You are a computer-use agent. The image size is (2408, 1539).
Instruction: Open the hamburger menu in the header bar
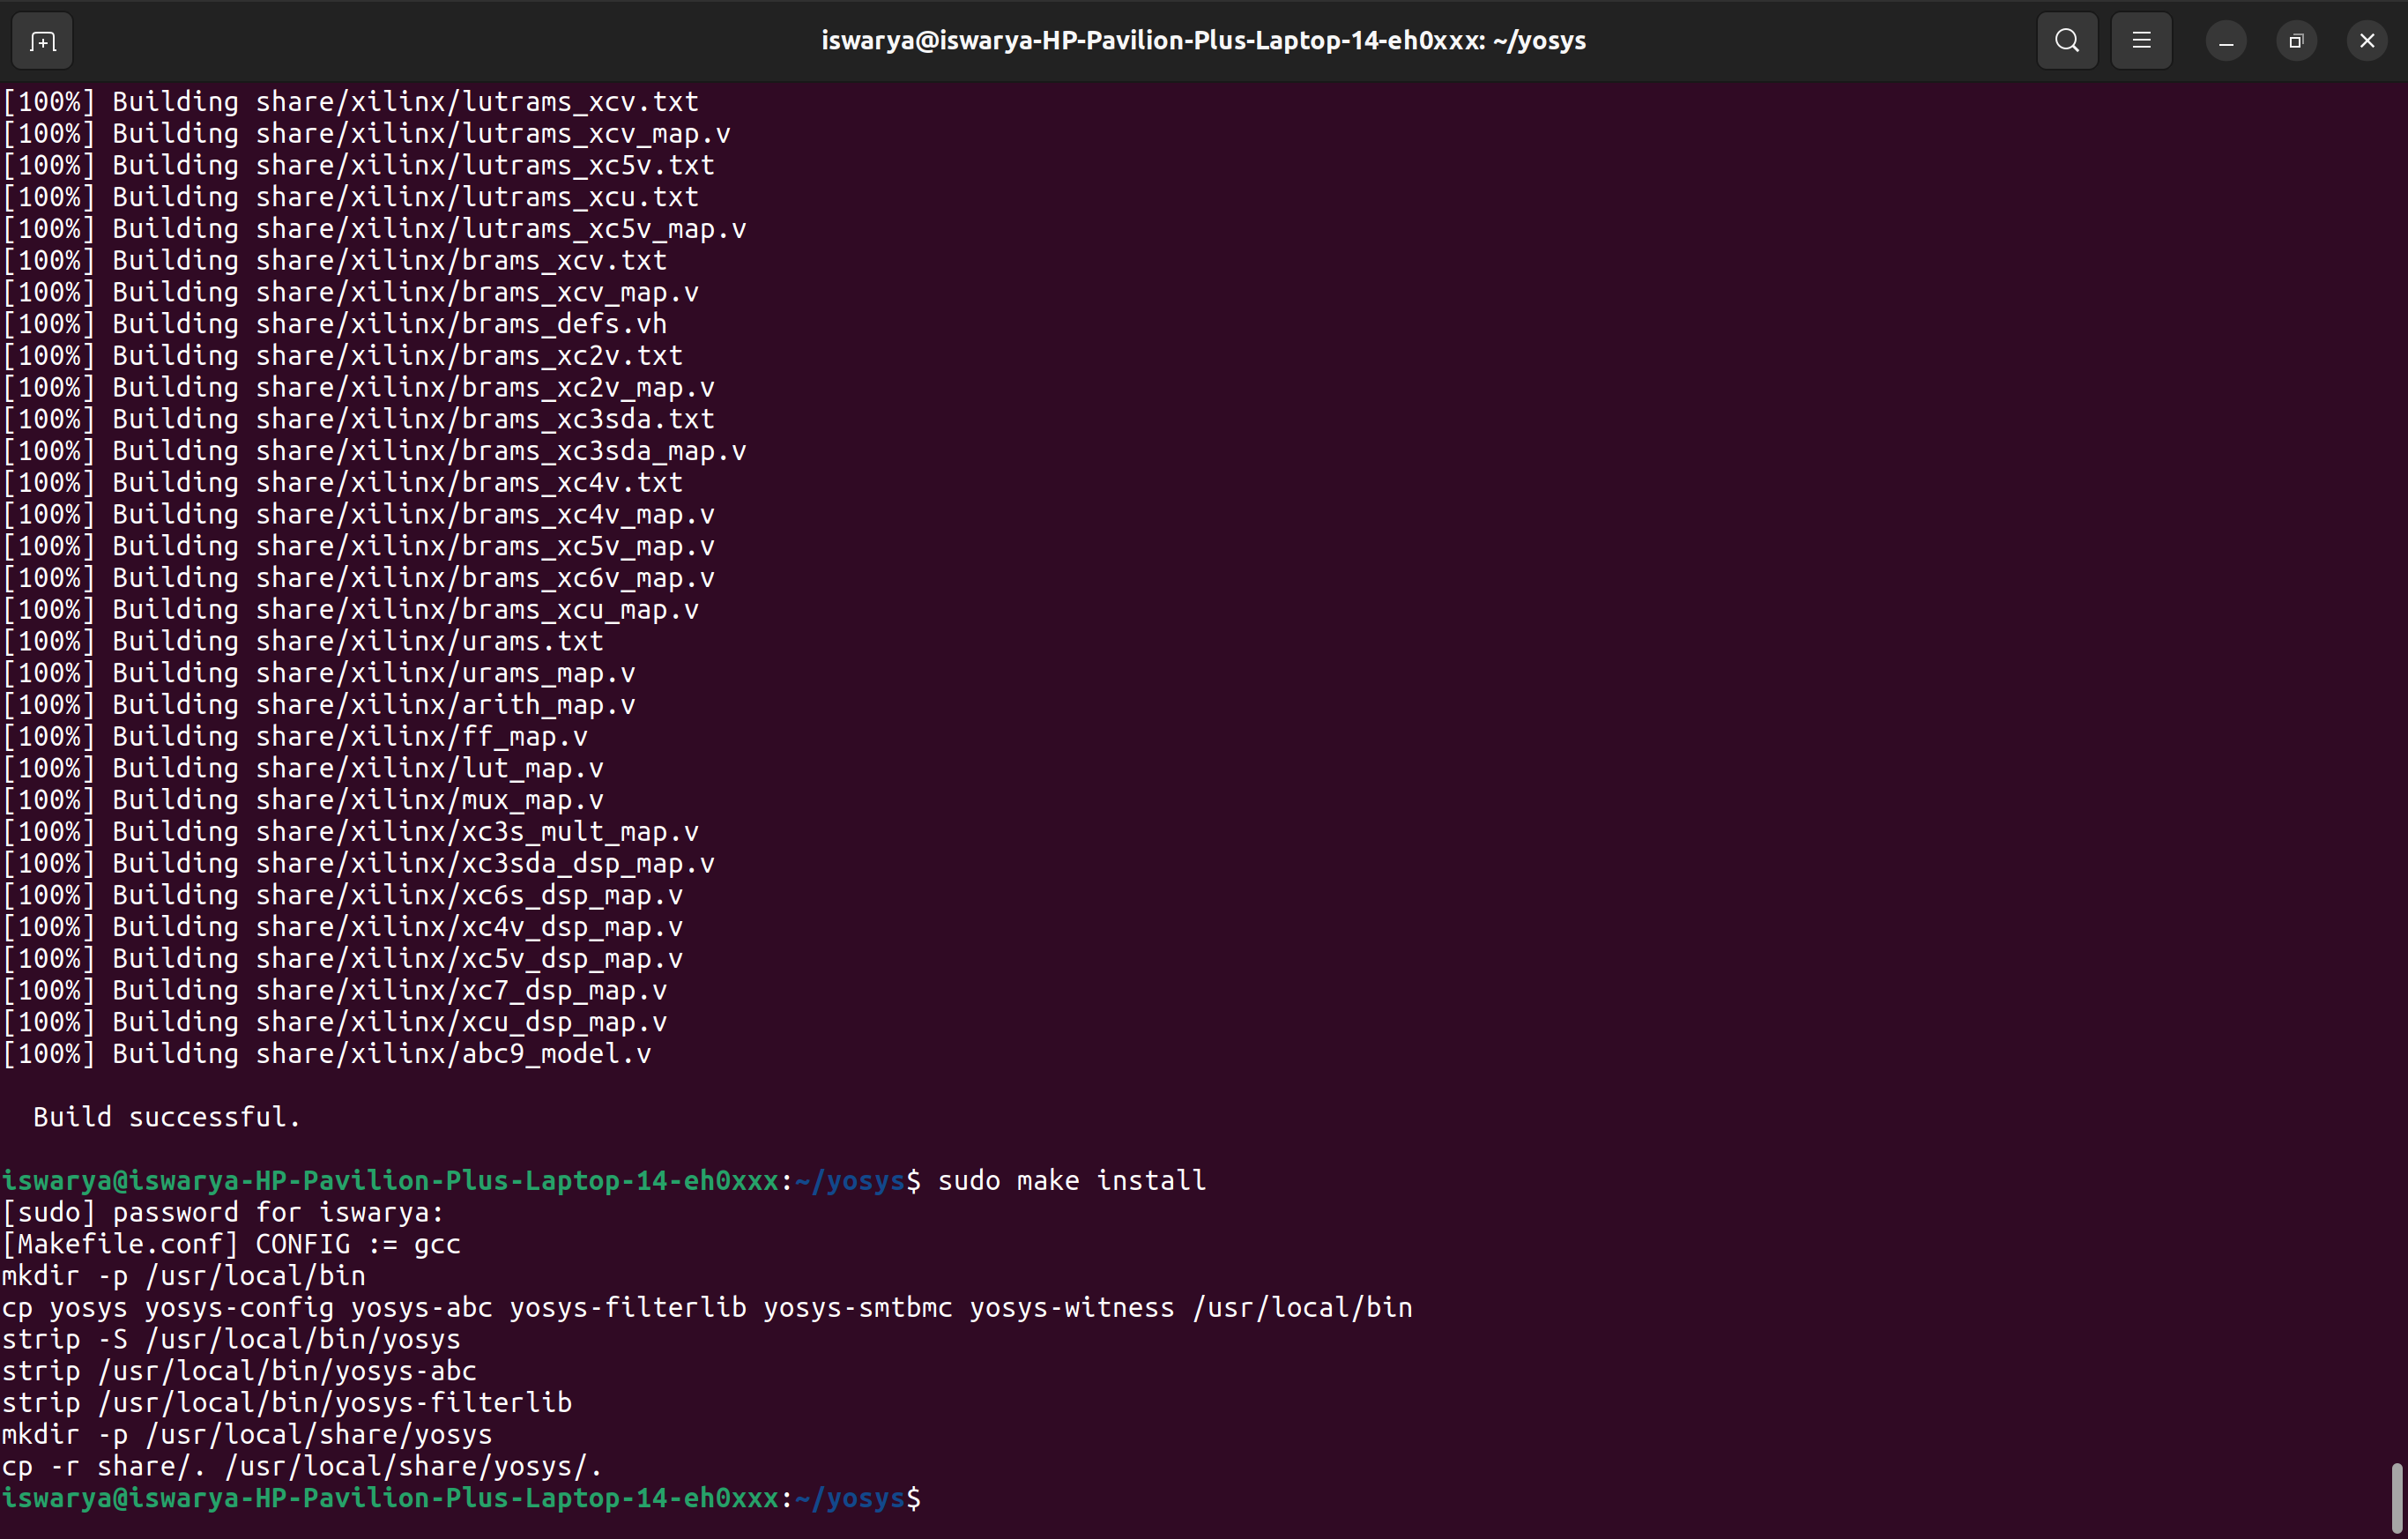point(2141,40)
